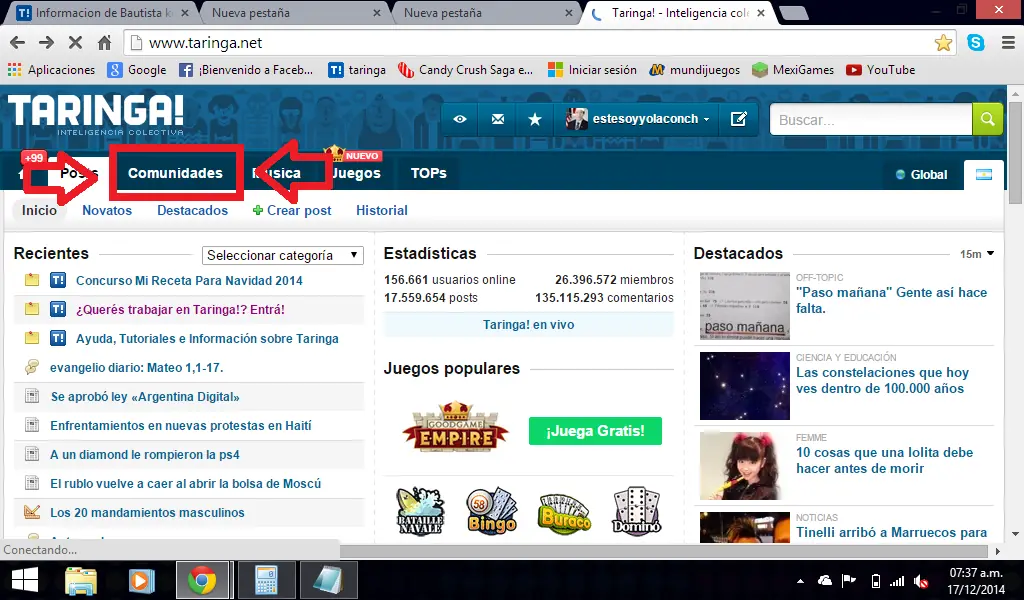The image size is (1024, 600).
Task: Open Se aprobó ley «Argentina Digital» post
Action: point(145,397)
